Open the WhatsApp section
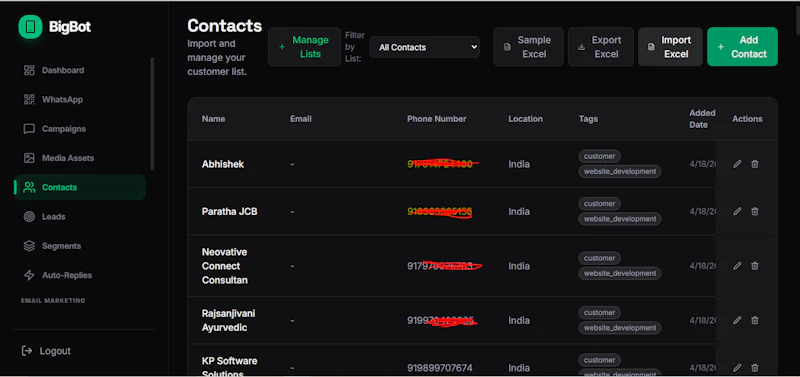 click(80, 99)
